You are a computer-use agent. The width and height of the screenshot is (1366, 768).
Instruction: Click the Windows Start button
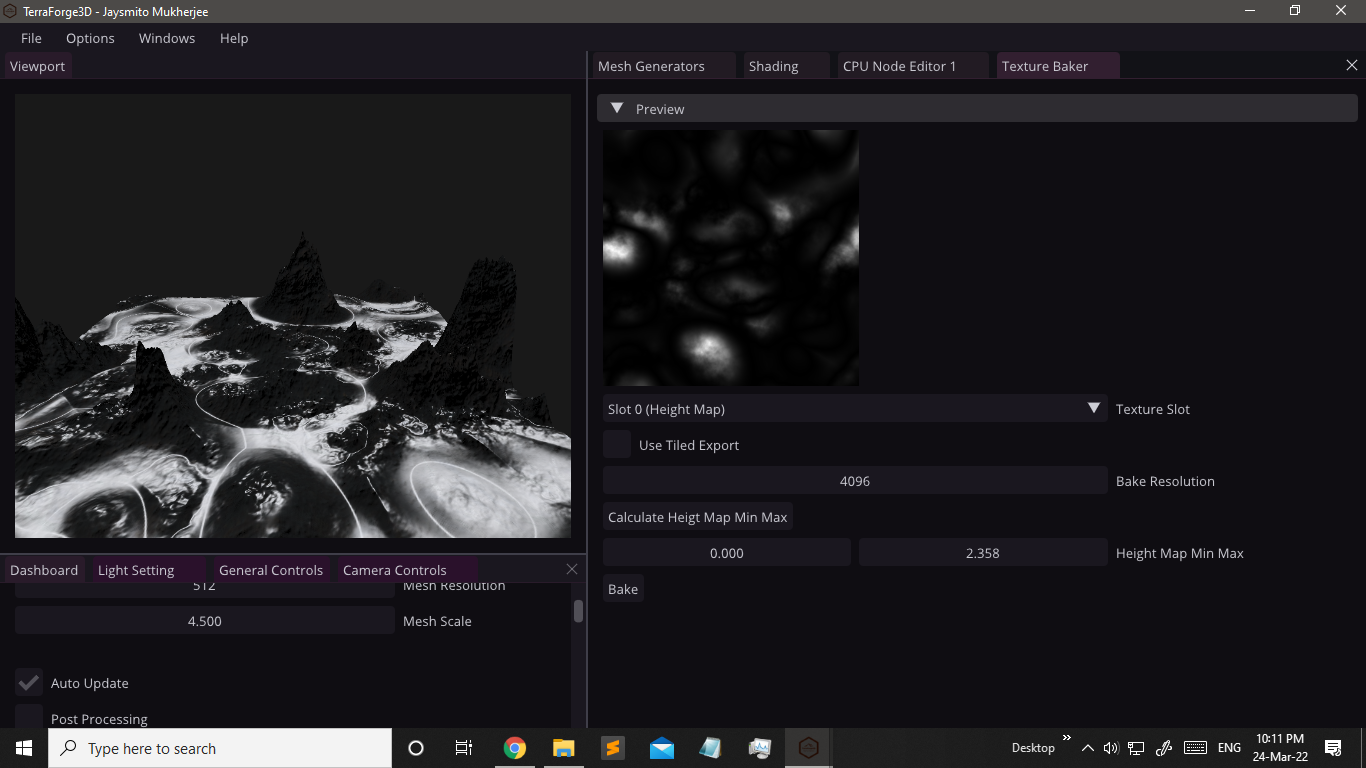click(x=24, y=748)
